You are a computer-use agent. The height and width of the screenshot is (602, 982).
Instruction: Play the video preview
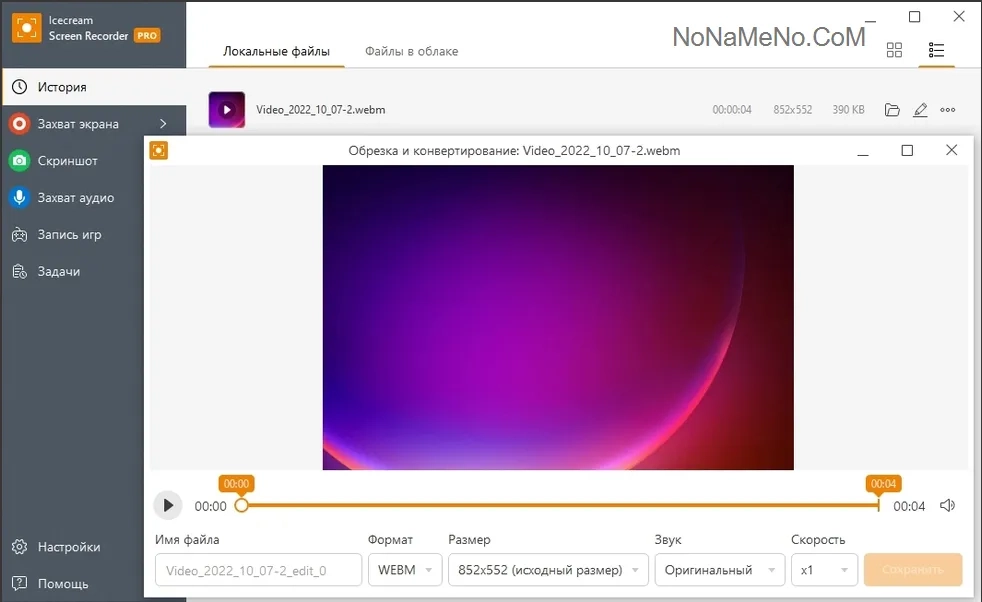click(168, 506)
